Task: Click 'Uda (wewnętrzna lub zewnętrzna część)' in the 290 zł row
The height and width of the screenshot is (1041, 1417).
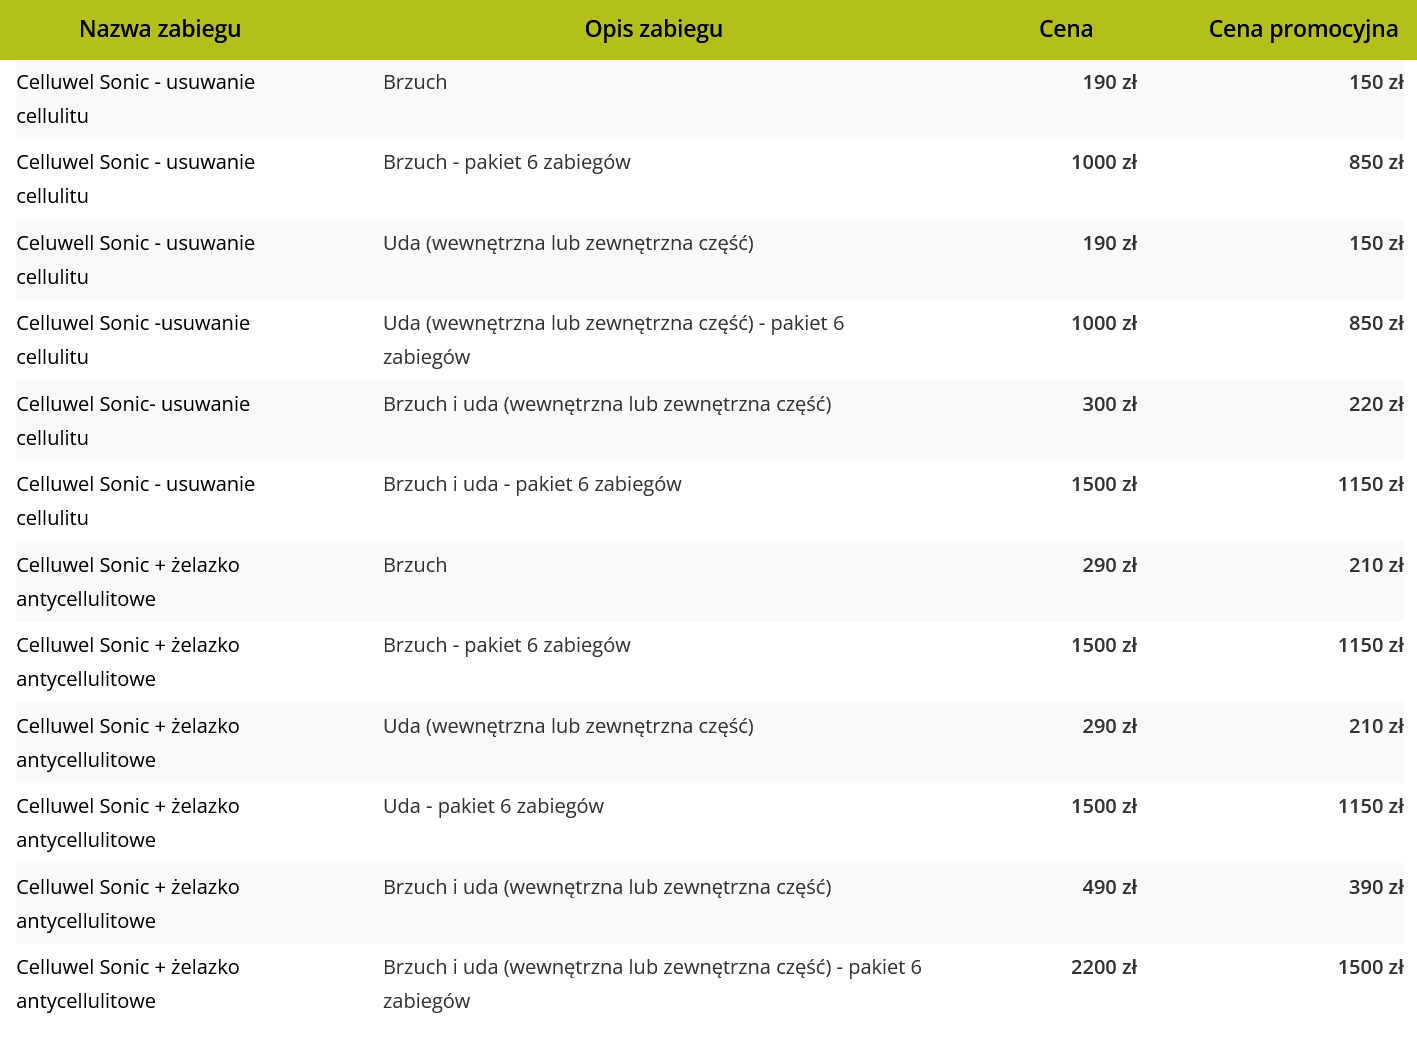Action: tap(569, 726)
